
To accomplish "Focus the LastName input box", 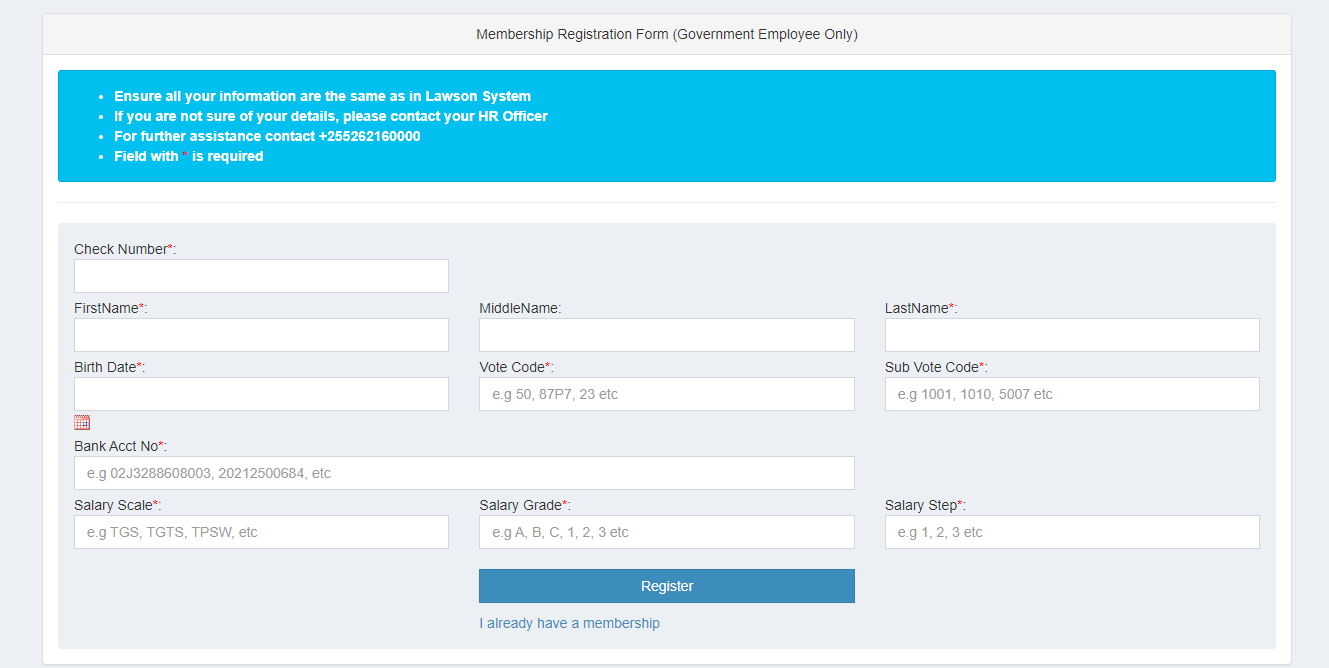I will pos(1071,334).
